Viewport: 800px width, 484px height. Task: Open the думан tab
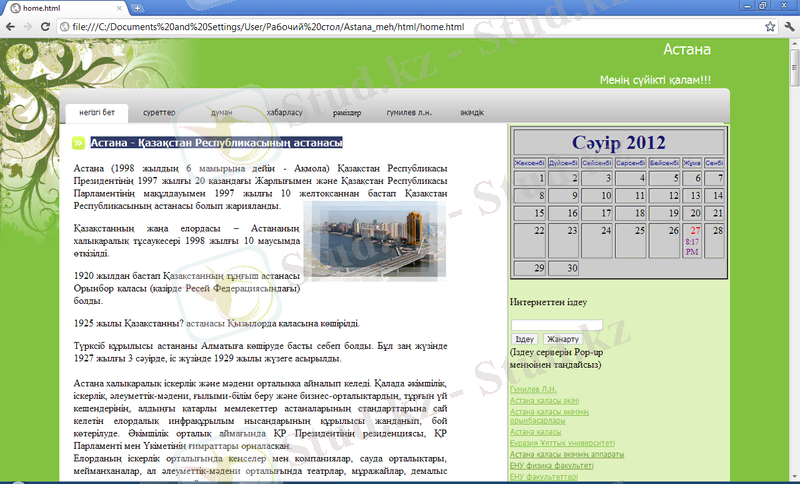pos(221,113)
